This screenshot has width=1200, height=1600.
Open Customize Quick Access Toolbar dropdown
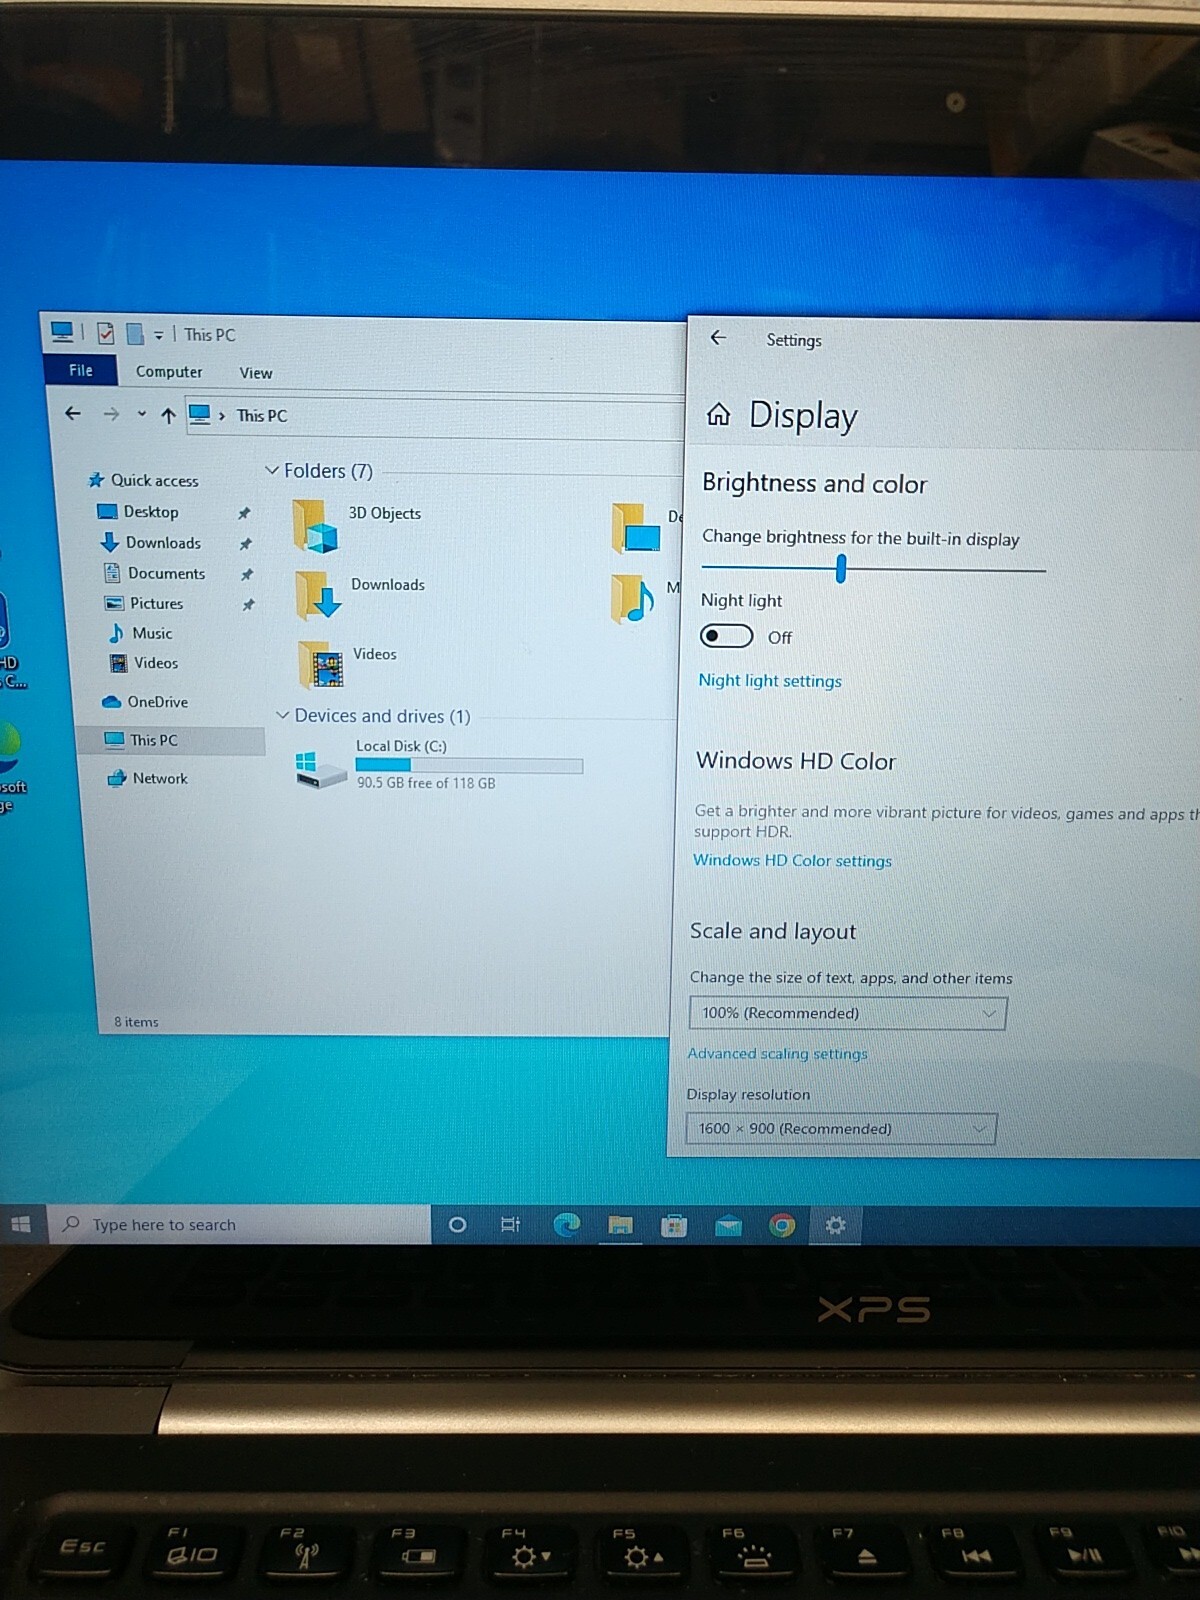[158, 335]
